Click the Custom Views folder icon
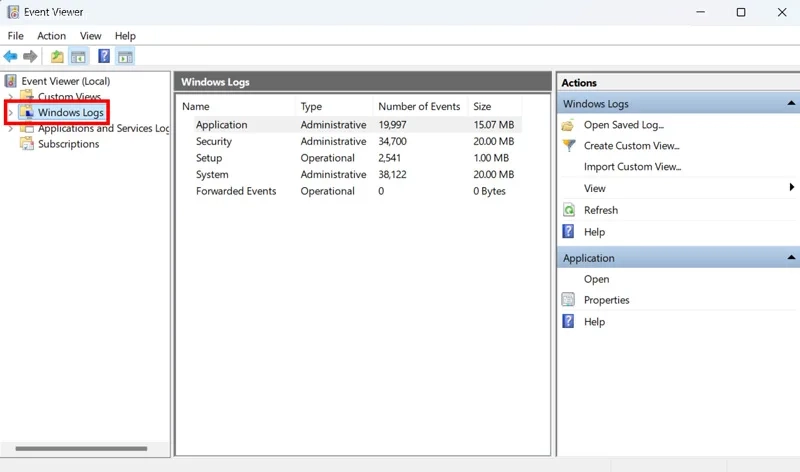Viewport: 800px width, 472px height. (x=27, y=95)
